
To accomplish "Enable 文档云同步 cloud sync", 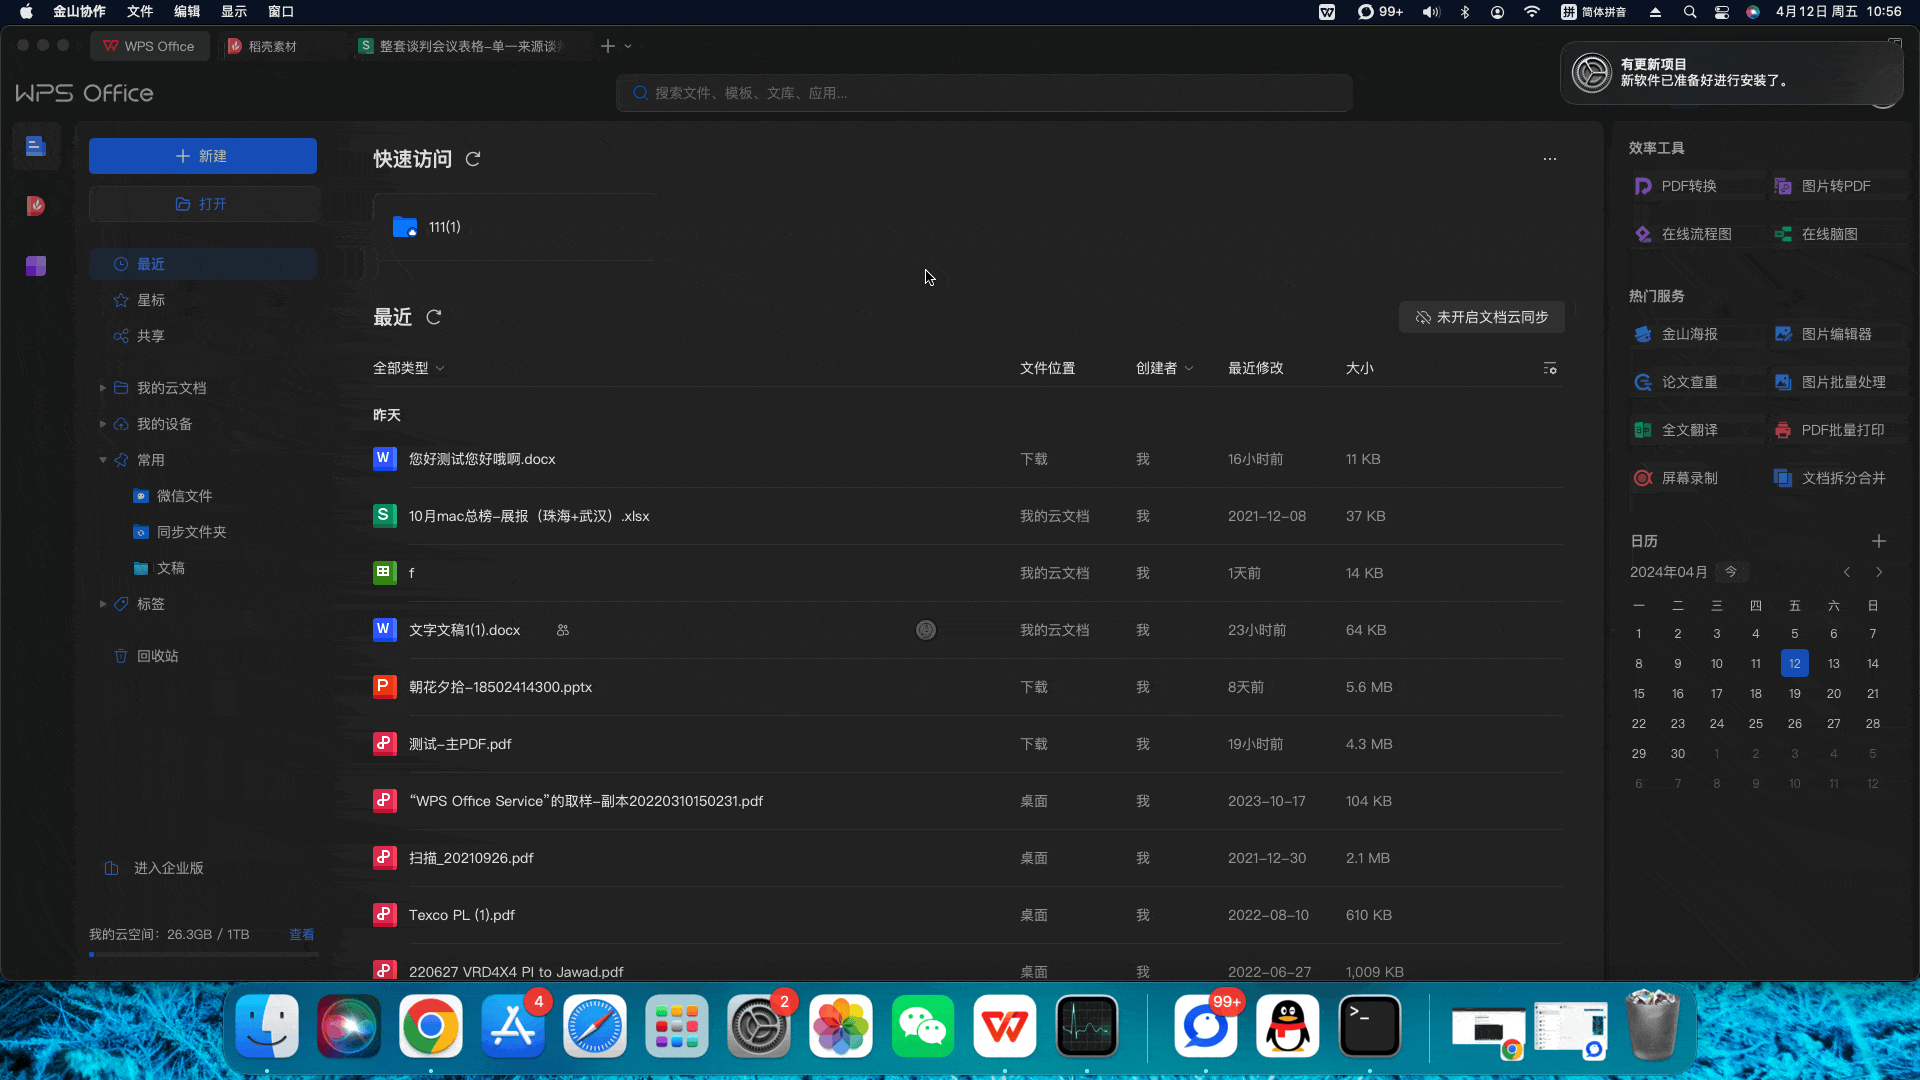I will pos(1481,317).
